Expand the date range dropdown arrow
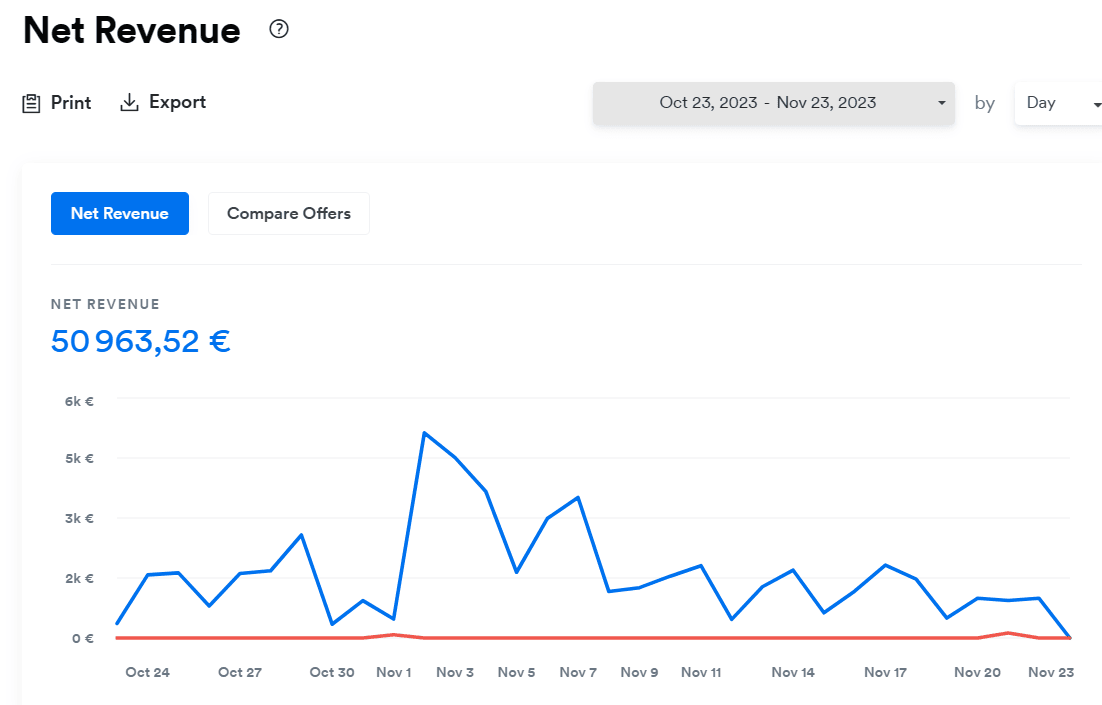This screenshot has height=705, width=1102. [942, 103]
